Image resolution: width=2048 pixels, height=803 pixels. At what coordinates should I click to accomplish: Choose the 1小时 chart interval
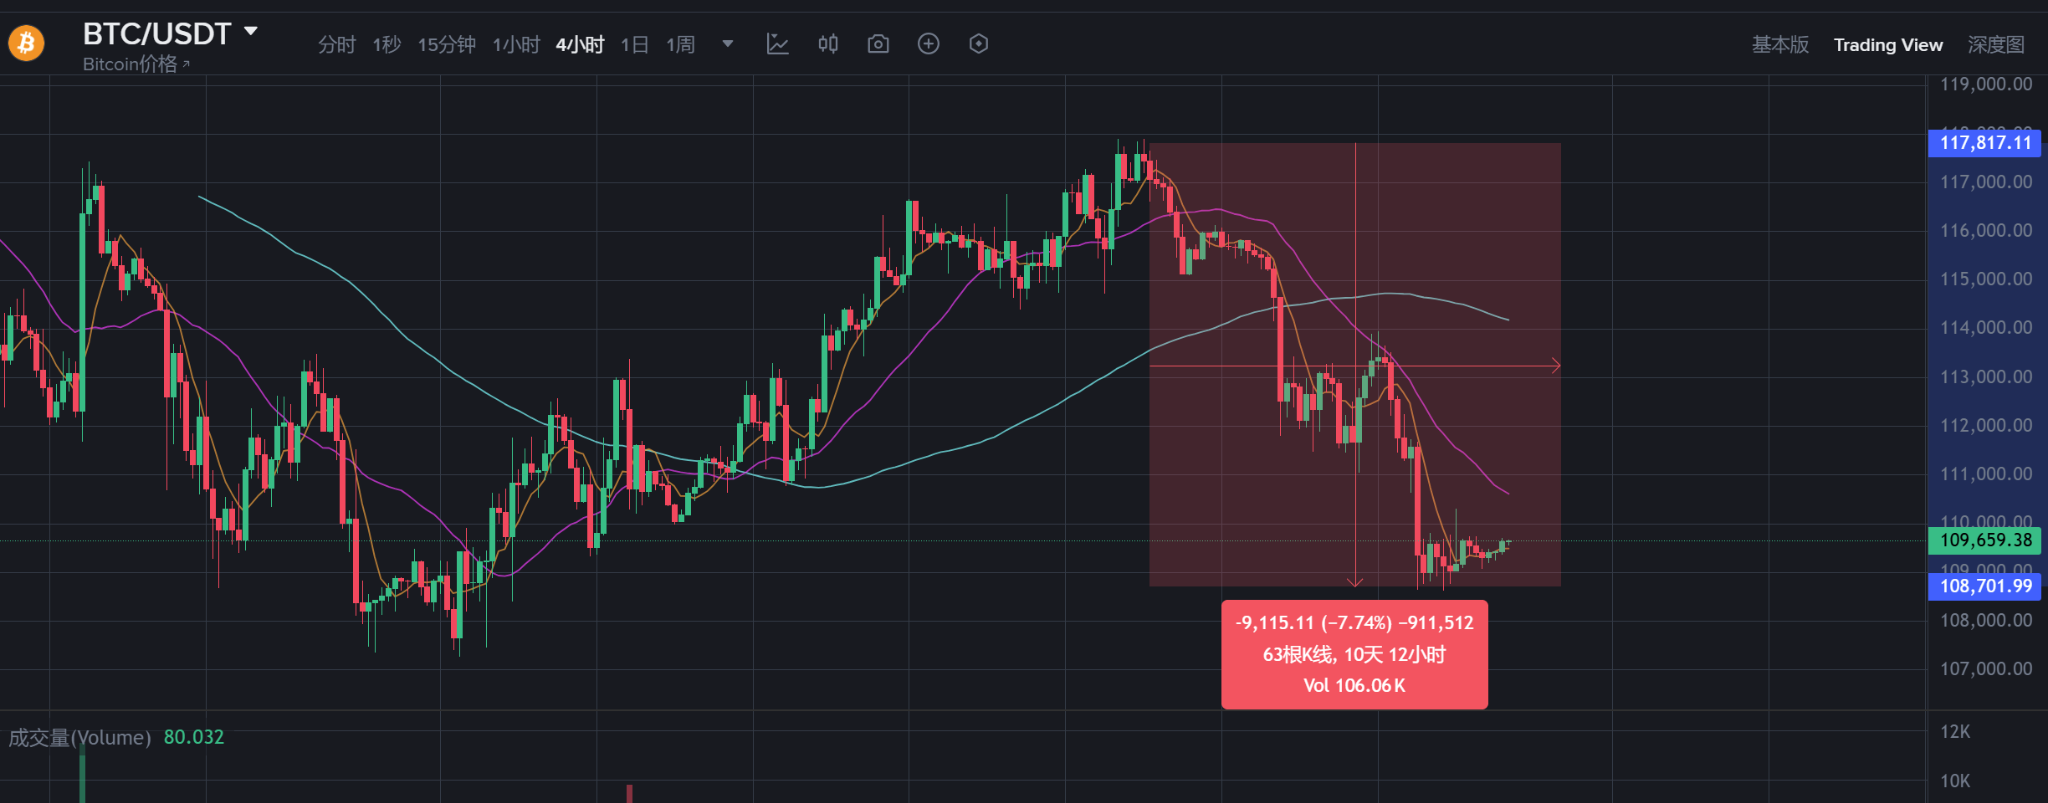pyautogui.click(x=516, y=45)
